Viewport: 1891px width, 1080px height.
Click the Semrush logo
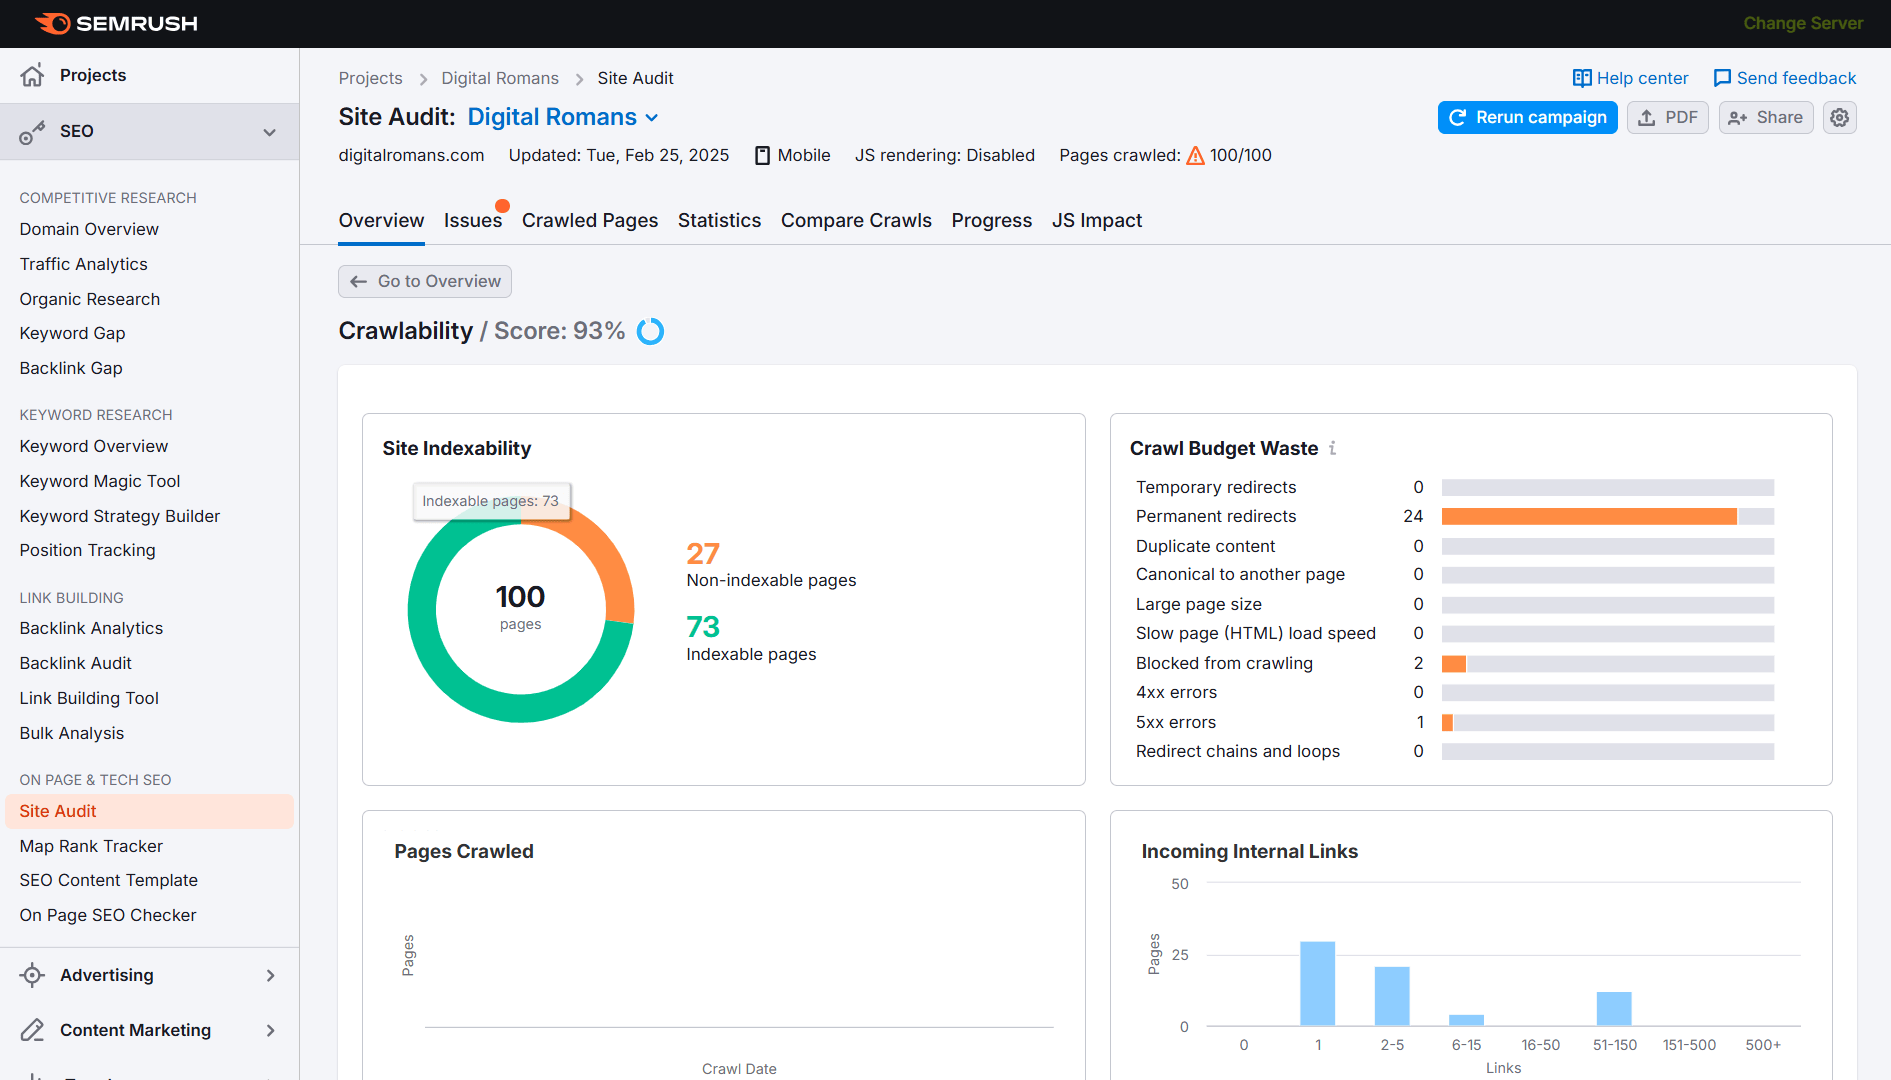116,23
